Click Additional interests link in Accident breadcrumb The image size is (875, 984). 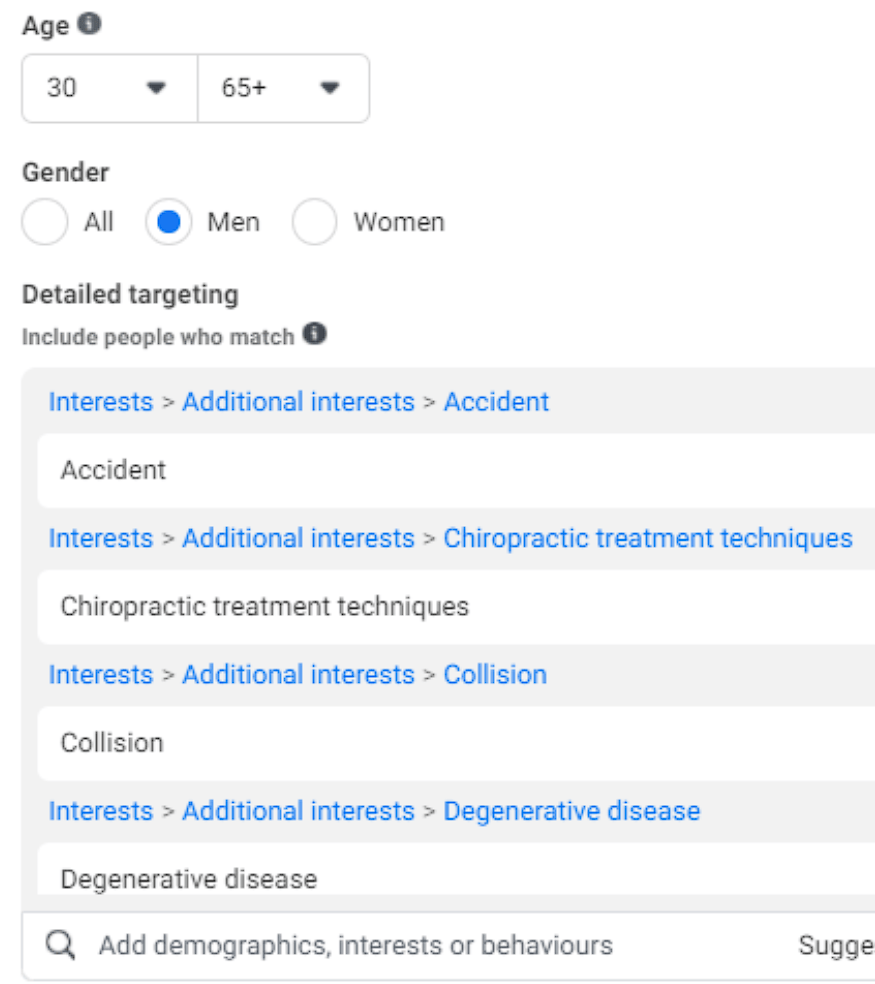tap(298, 402)
